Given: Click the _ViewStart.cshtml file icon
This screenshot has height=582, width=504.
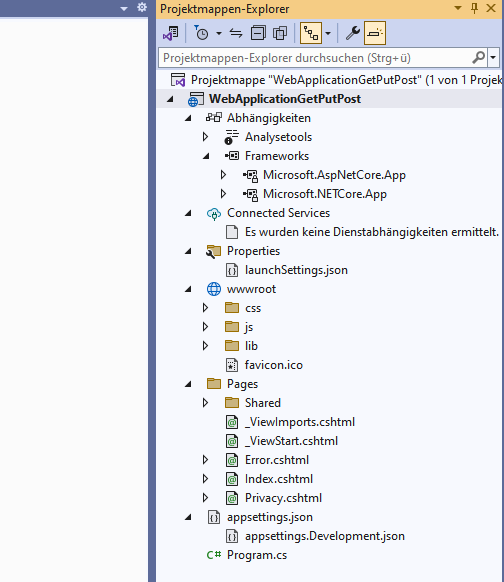Looking at the screenshot, I should pyautogui.click(x=232, y=441).
